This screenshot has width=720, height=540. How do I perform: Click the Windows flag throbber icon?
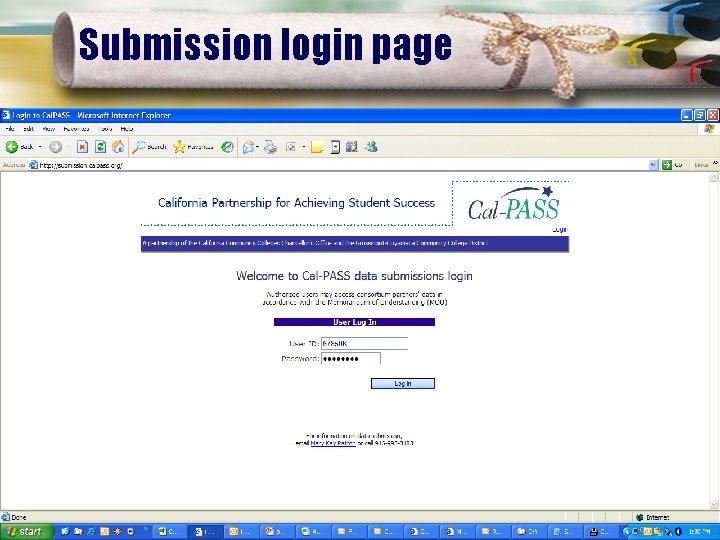tap(709, 129)
